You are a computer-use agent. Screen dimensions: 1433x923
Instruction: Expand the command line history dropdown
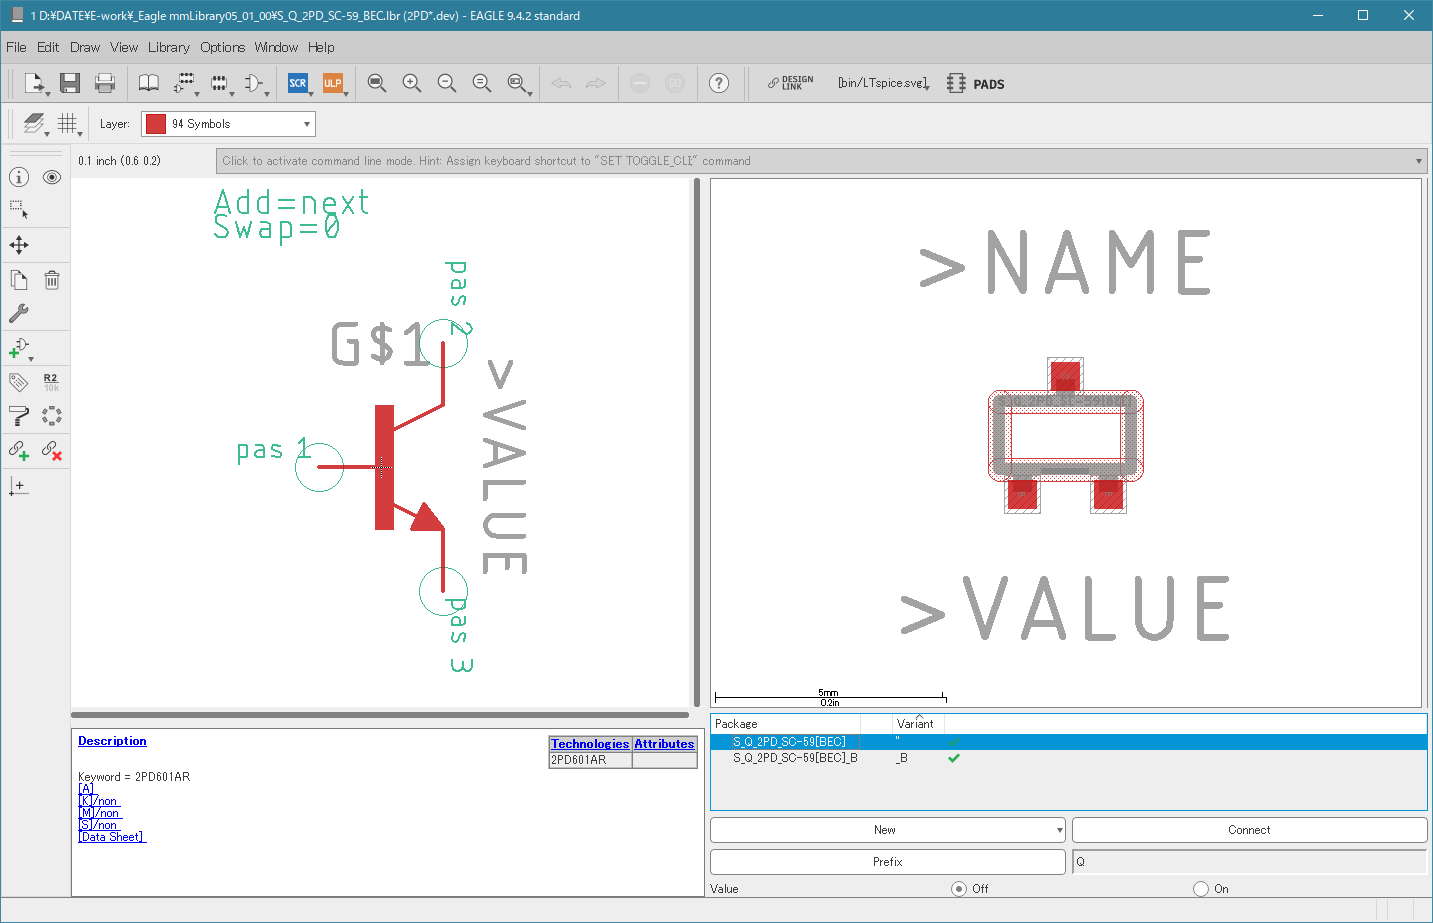click(1418, 161)
